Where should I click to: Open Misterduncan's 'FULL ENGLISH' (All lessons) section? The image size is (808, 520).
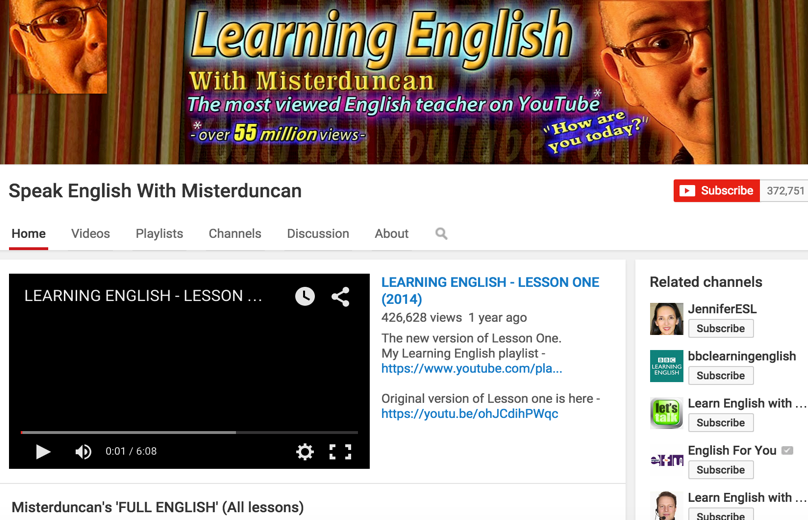(158, 507)
